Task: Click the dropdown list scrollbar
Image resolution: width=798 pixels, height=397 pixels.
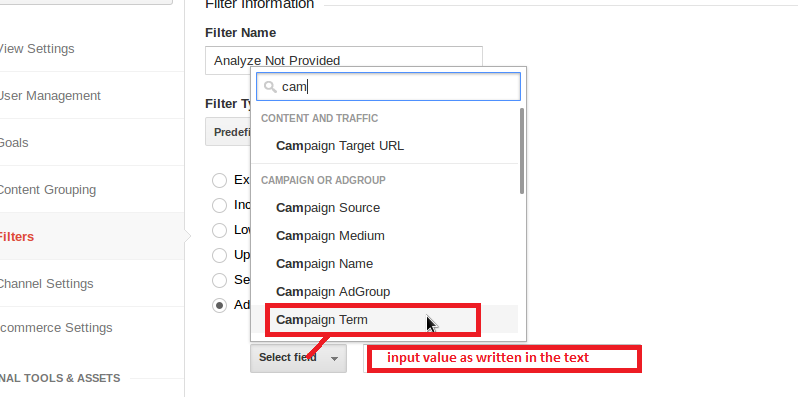Action: click(522, 151)
